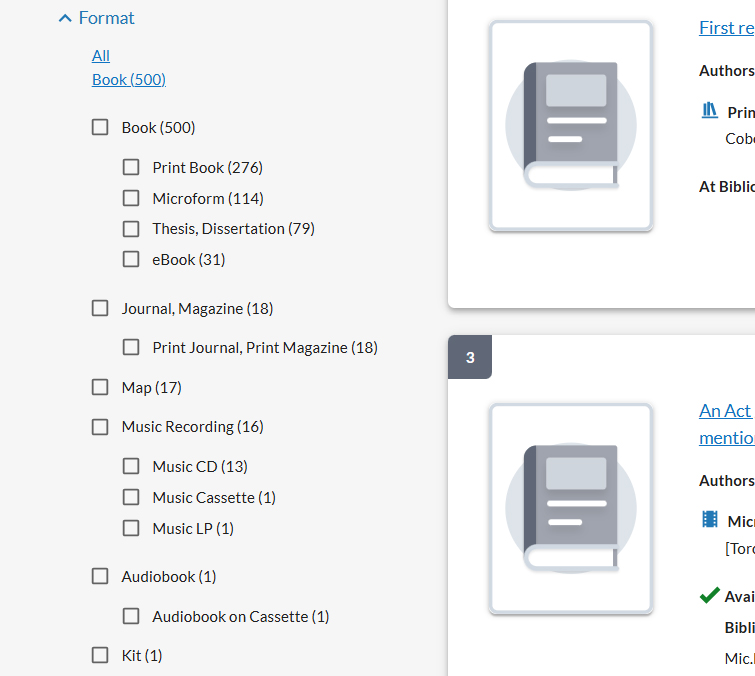
Task: Open result 3's book cover image
Action: coord(571,508)
